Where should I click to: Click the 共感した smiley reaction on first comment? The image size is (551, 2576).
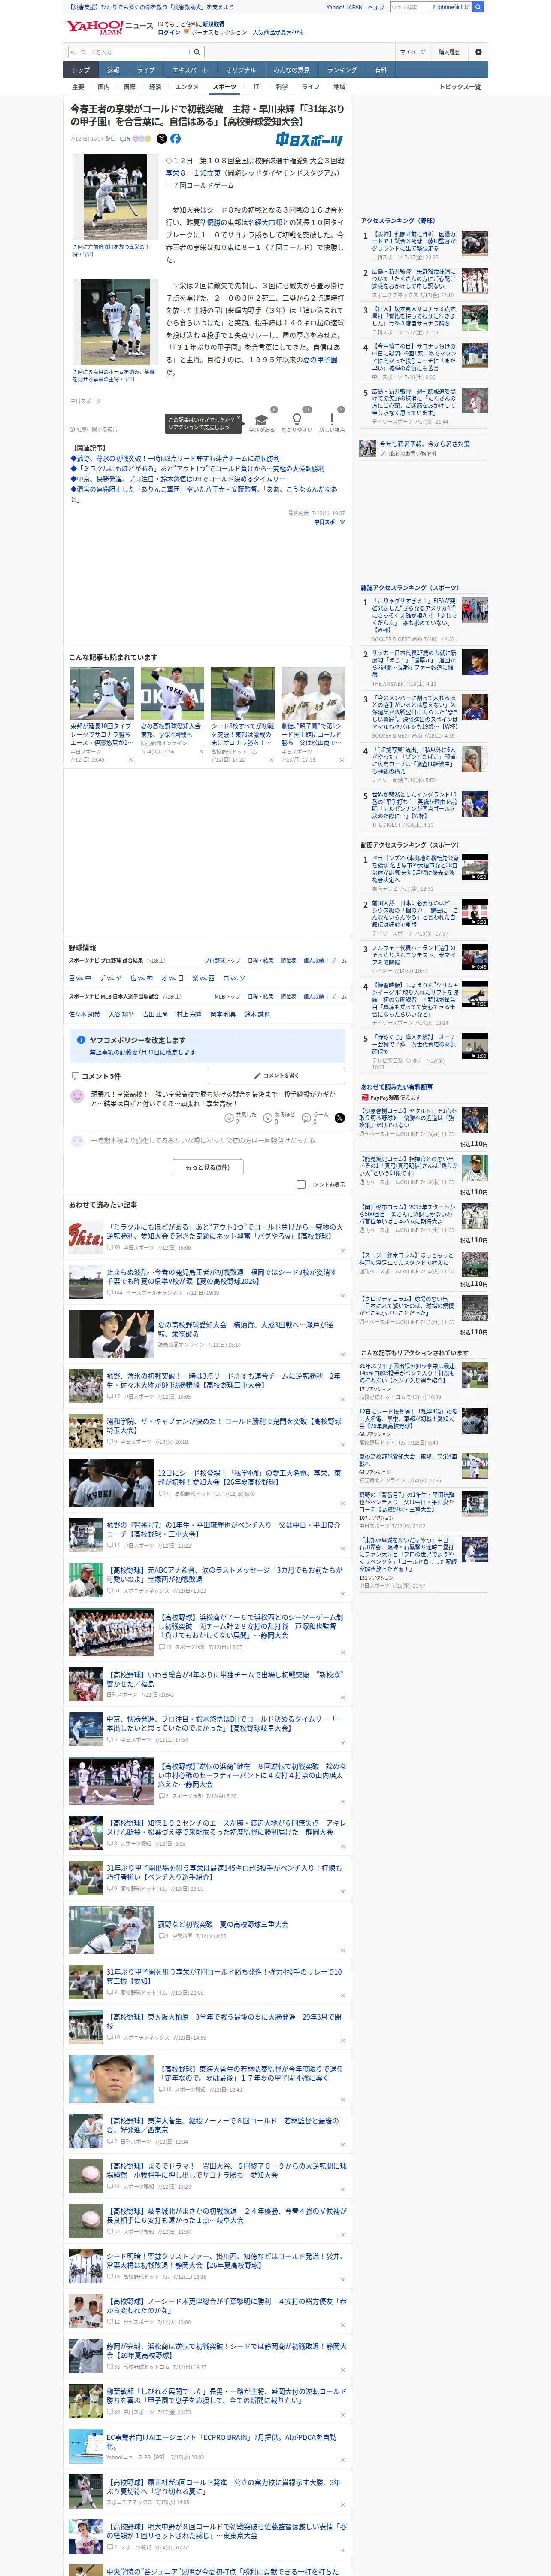pos(230,1118)
